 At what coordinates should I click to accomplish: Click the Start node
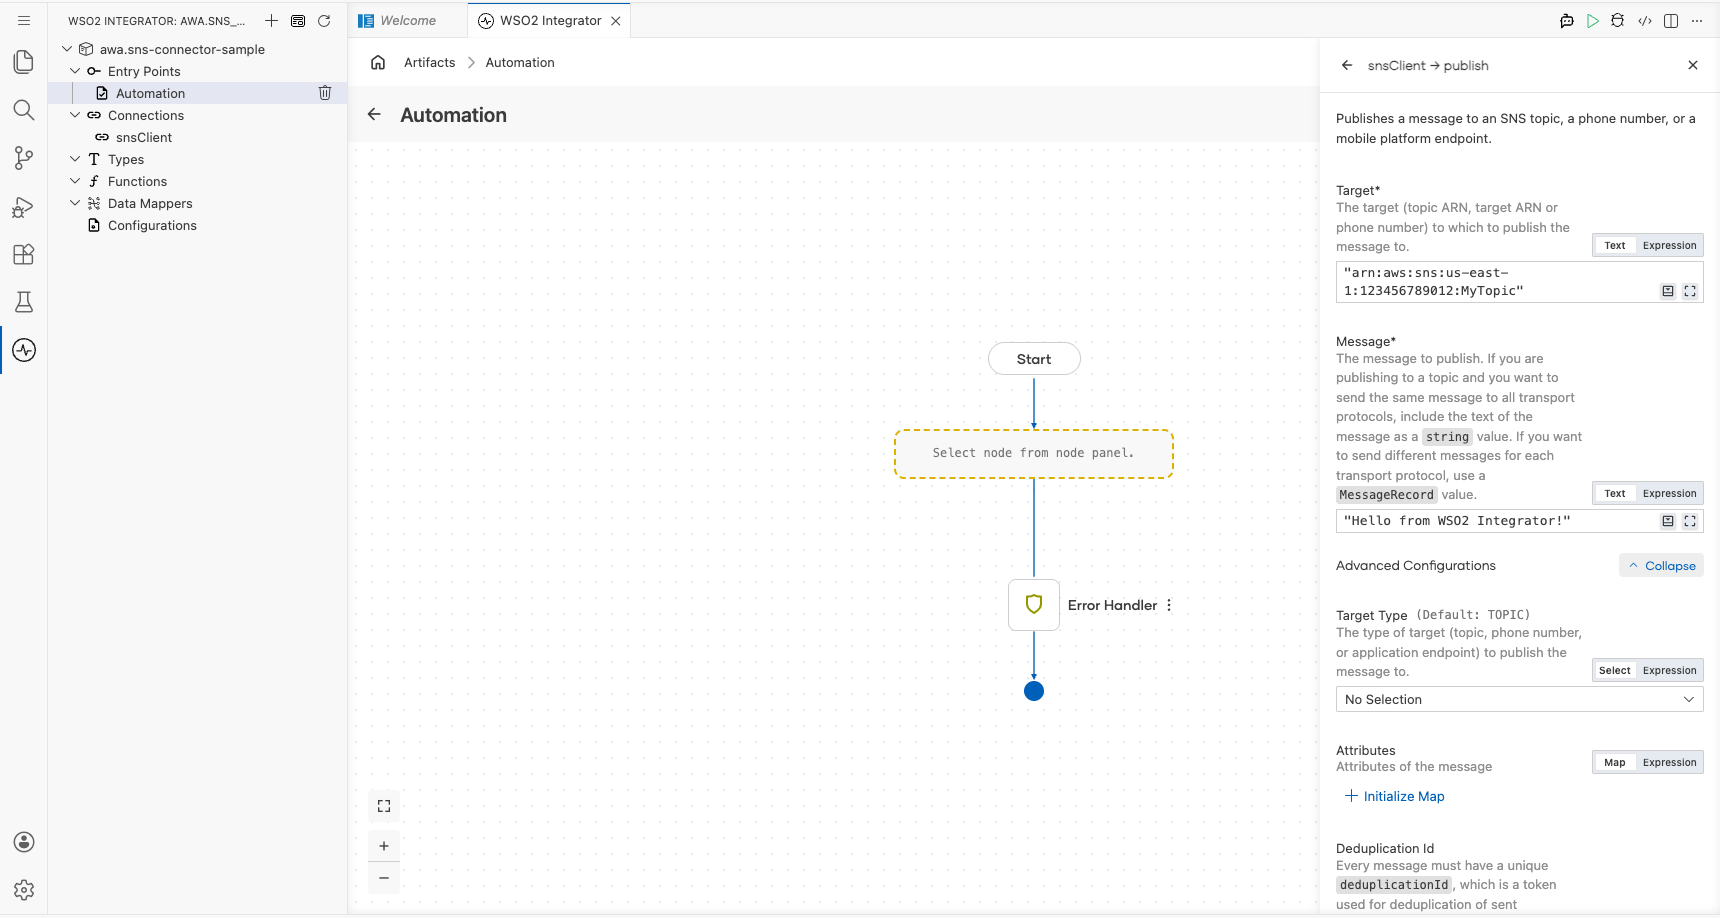coord(1034,359)
